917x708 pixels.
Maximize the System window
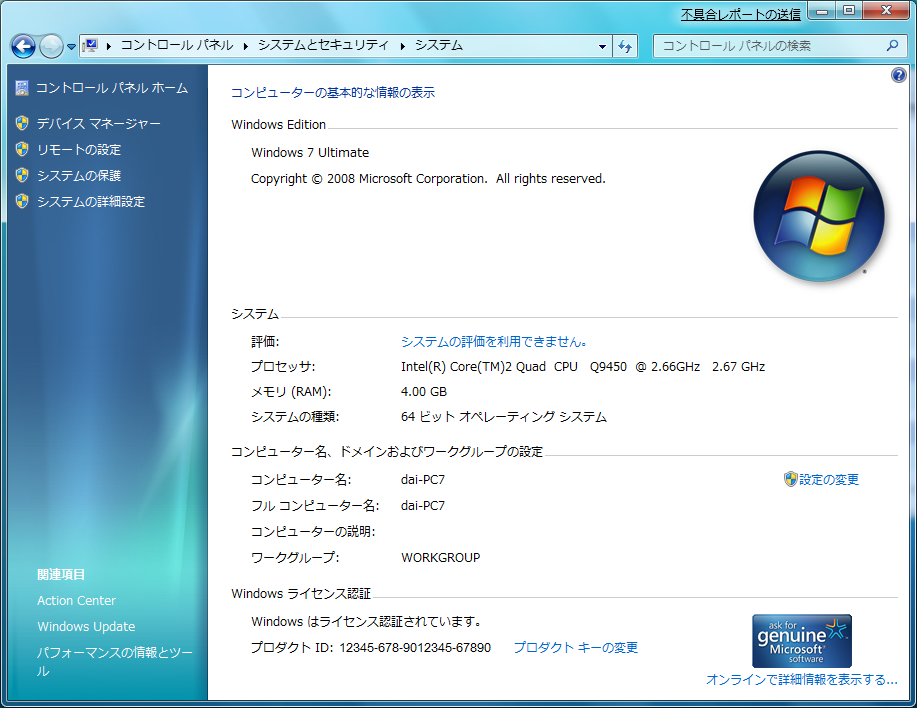(x=849, y=11)
